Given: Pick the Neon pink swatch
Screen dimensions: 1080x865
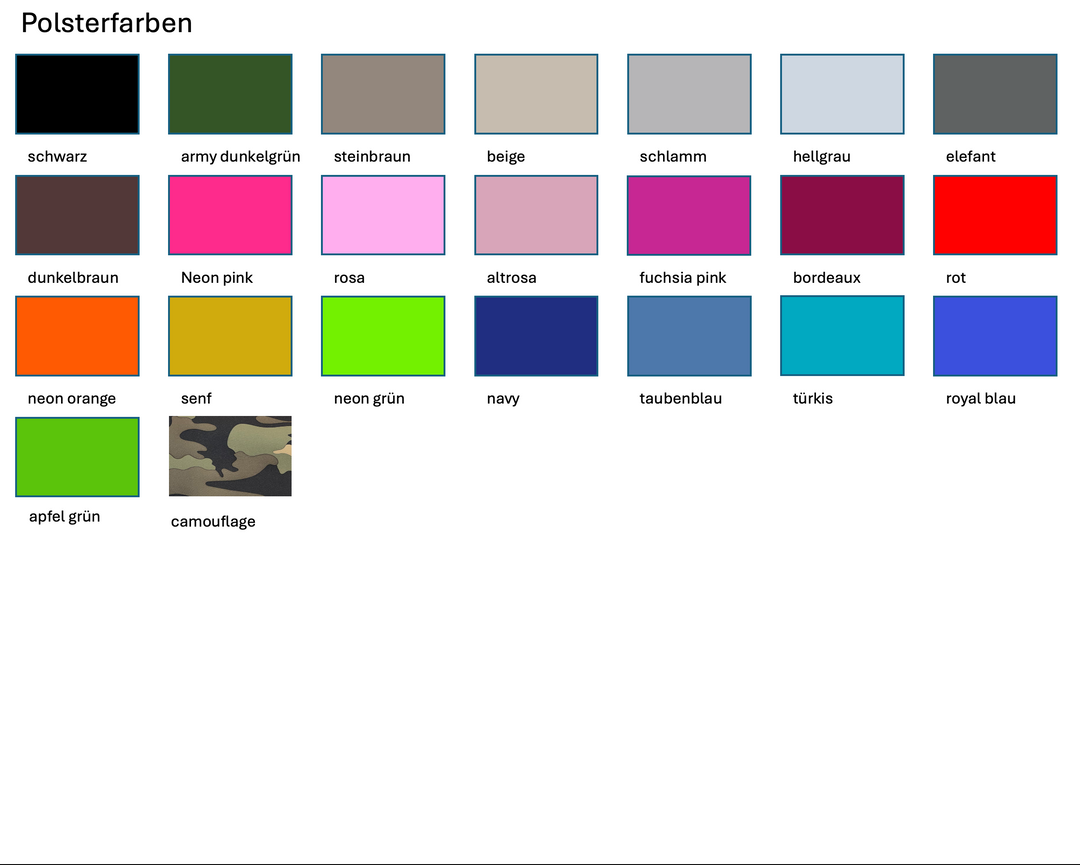Looking at the screenshot, I should click(x=230, y=215).
